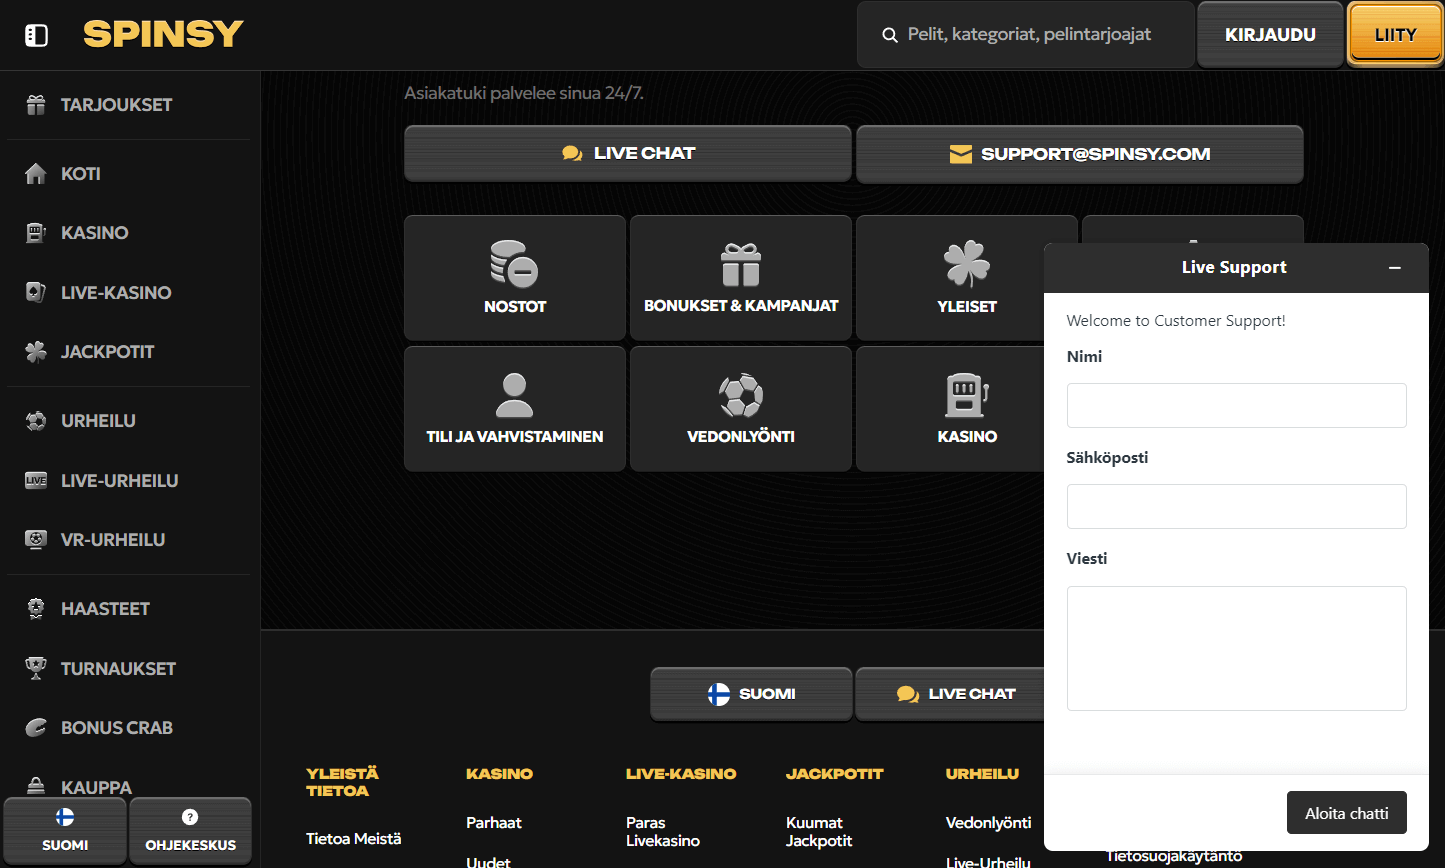Click the LIVE-KASINO footer heading

tap(681, 774)
